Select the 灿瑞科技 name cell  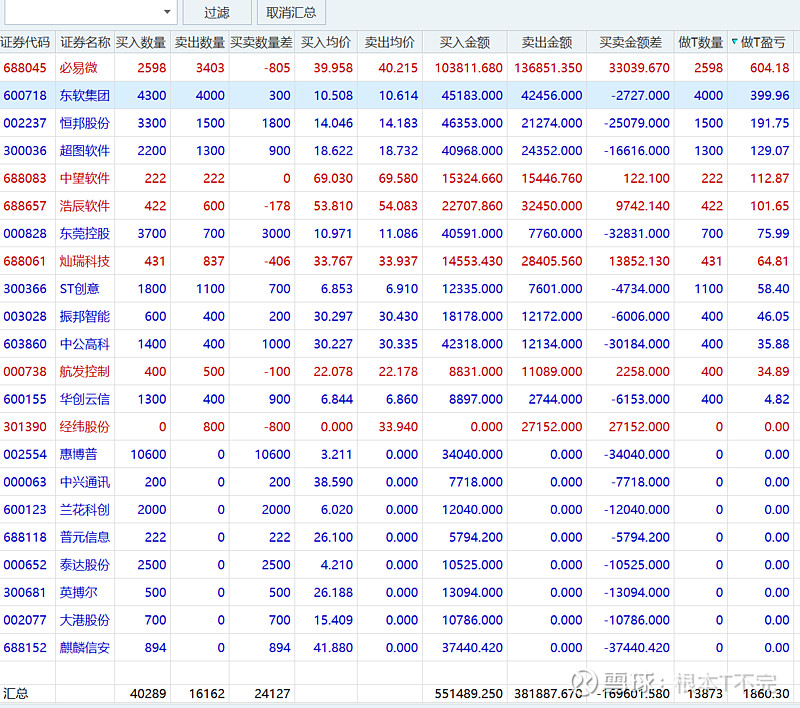tap(85, 261)
